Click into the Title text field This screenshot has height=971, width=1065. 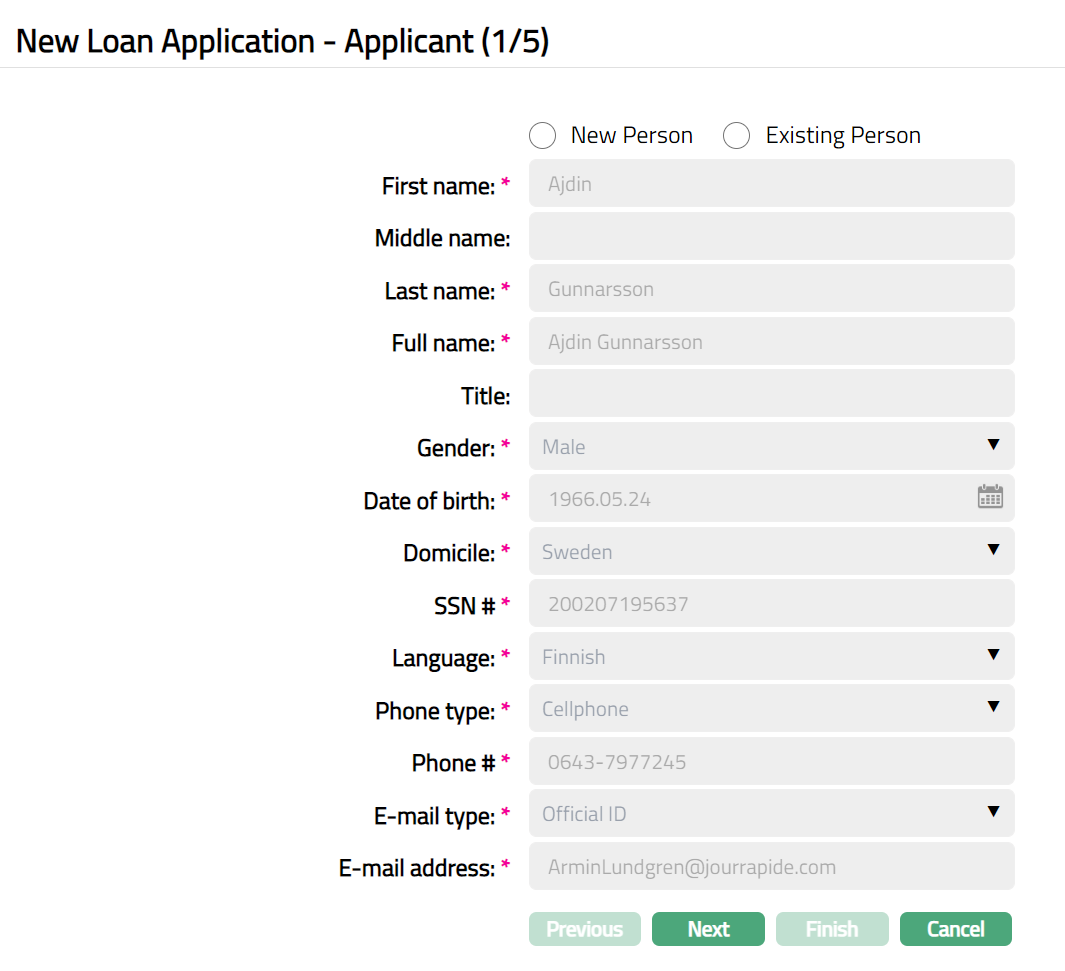pyautogui.click(x=771, y=394)
